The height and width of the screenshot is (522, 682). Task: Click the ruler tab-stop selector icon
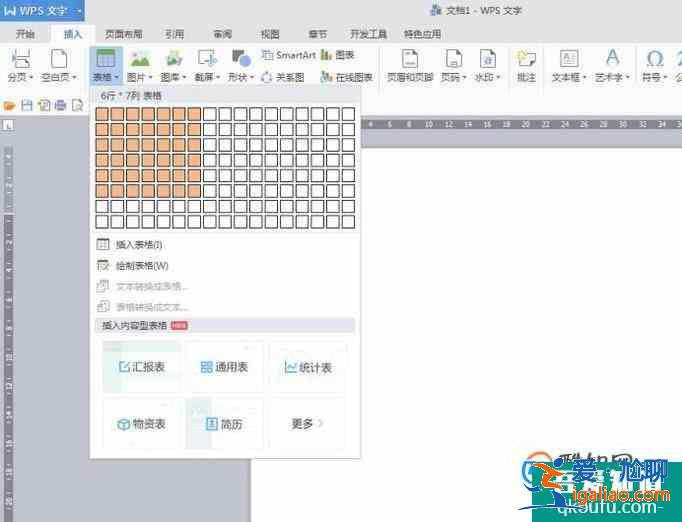point(8,125)
